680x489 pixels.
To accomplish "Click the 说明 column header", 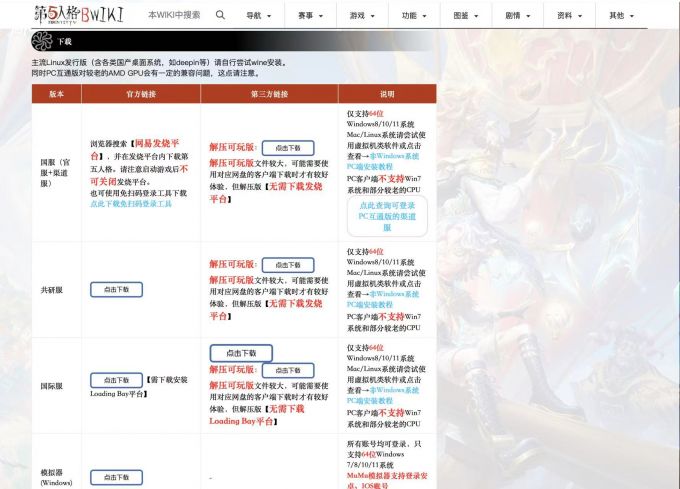I will pyautogui.click(x=387, y=94).
